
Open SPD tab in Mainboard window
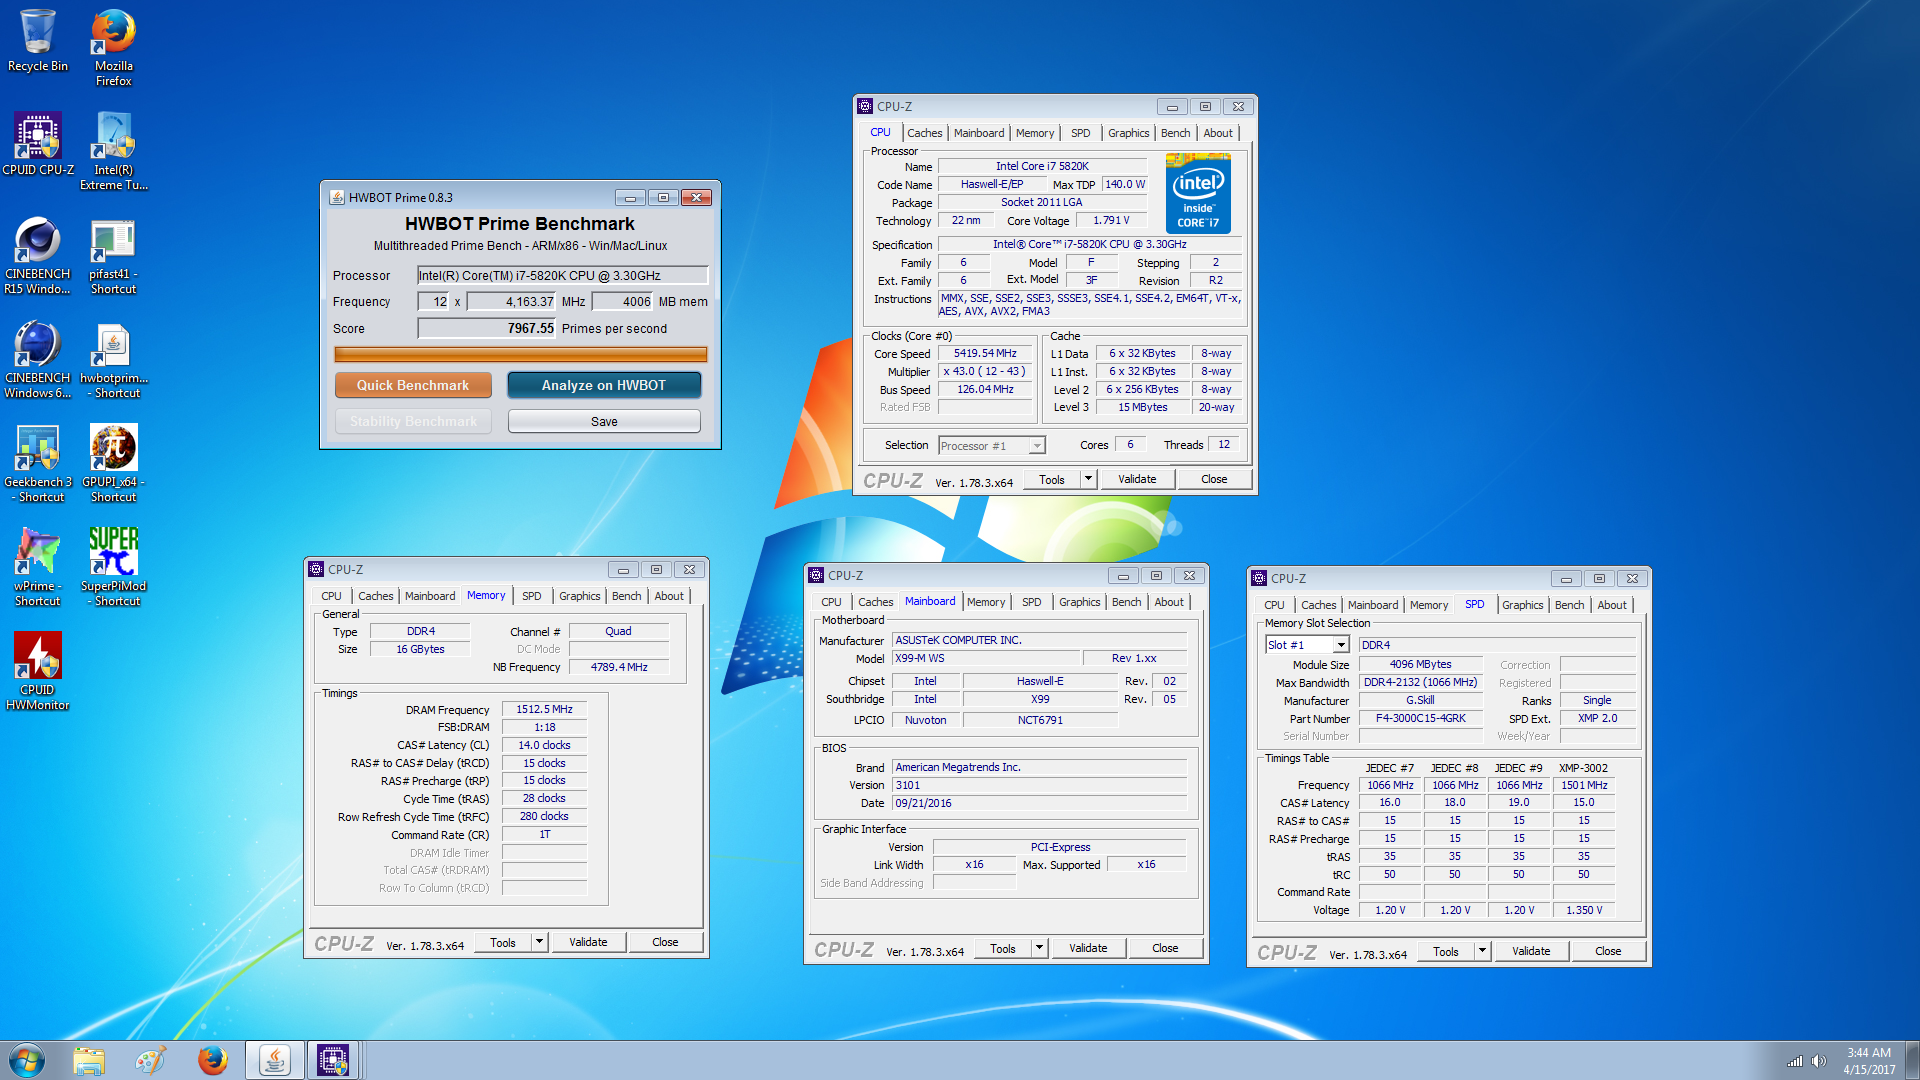click(x=1031, y=602)
